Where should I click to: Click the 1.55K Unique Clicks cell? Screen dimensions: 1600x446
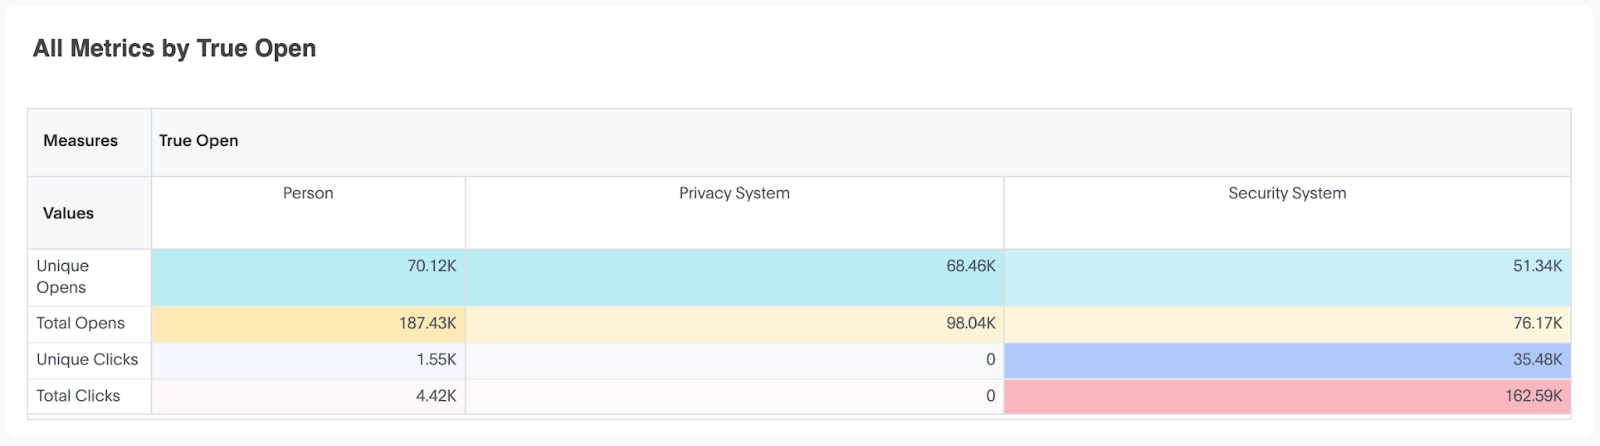pyautogui.click(x=308, y=360)
